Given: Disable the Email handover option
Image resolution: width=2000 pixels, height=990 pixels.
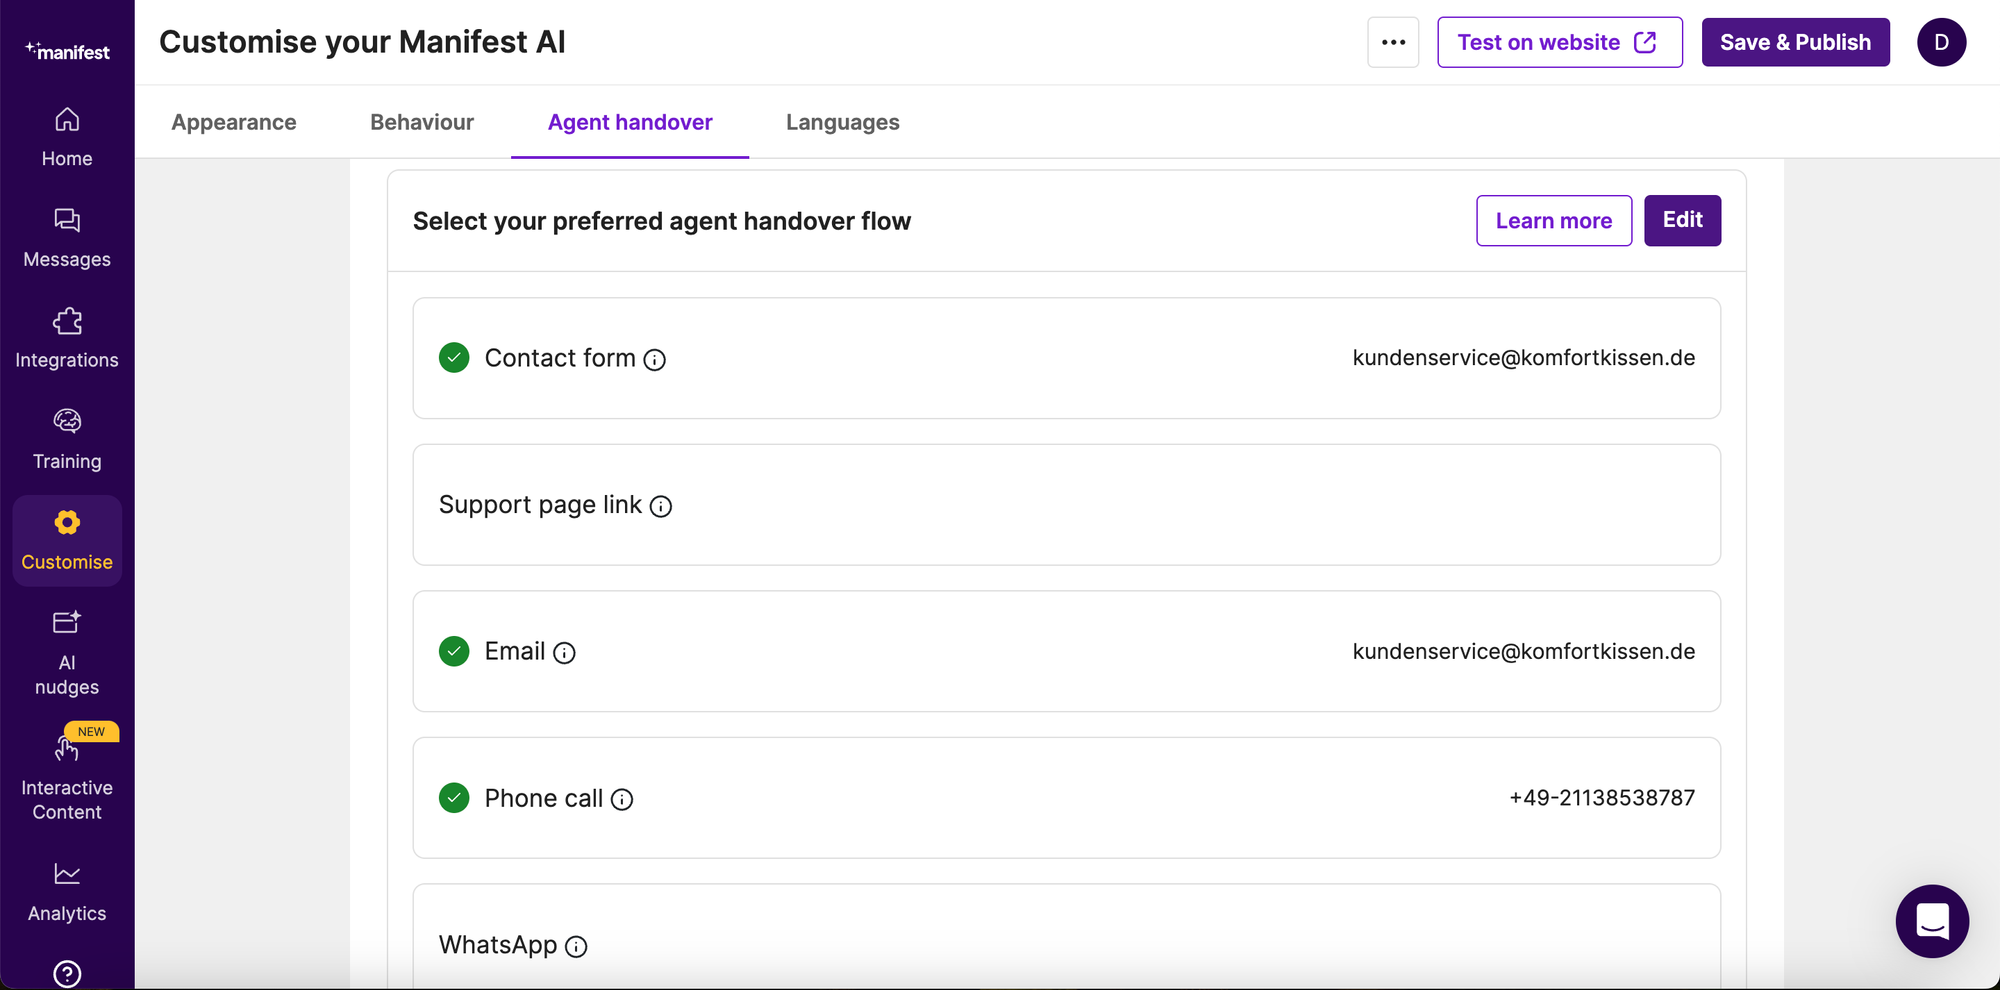Looking at the screenshot, I should (x=454, y=651).
